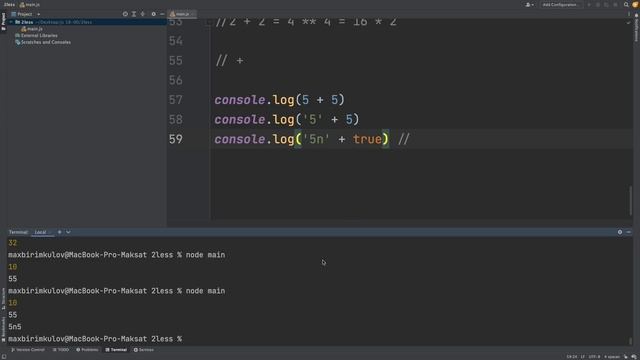This screenshot has width=640, height=360.
Task: Click the Collapse All icon in Project panel
Action: [142, 14]
